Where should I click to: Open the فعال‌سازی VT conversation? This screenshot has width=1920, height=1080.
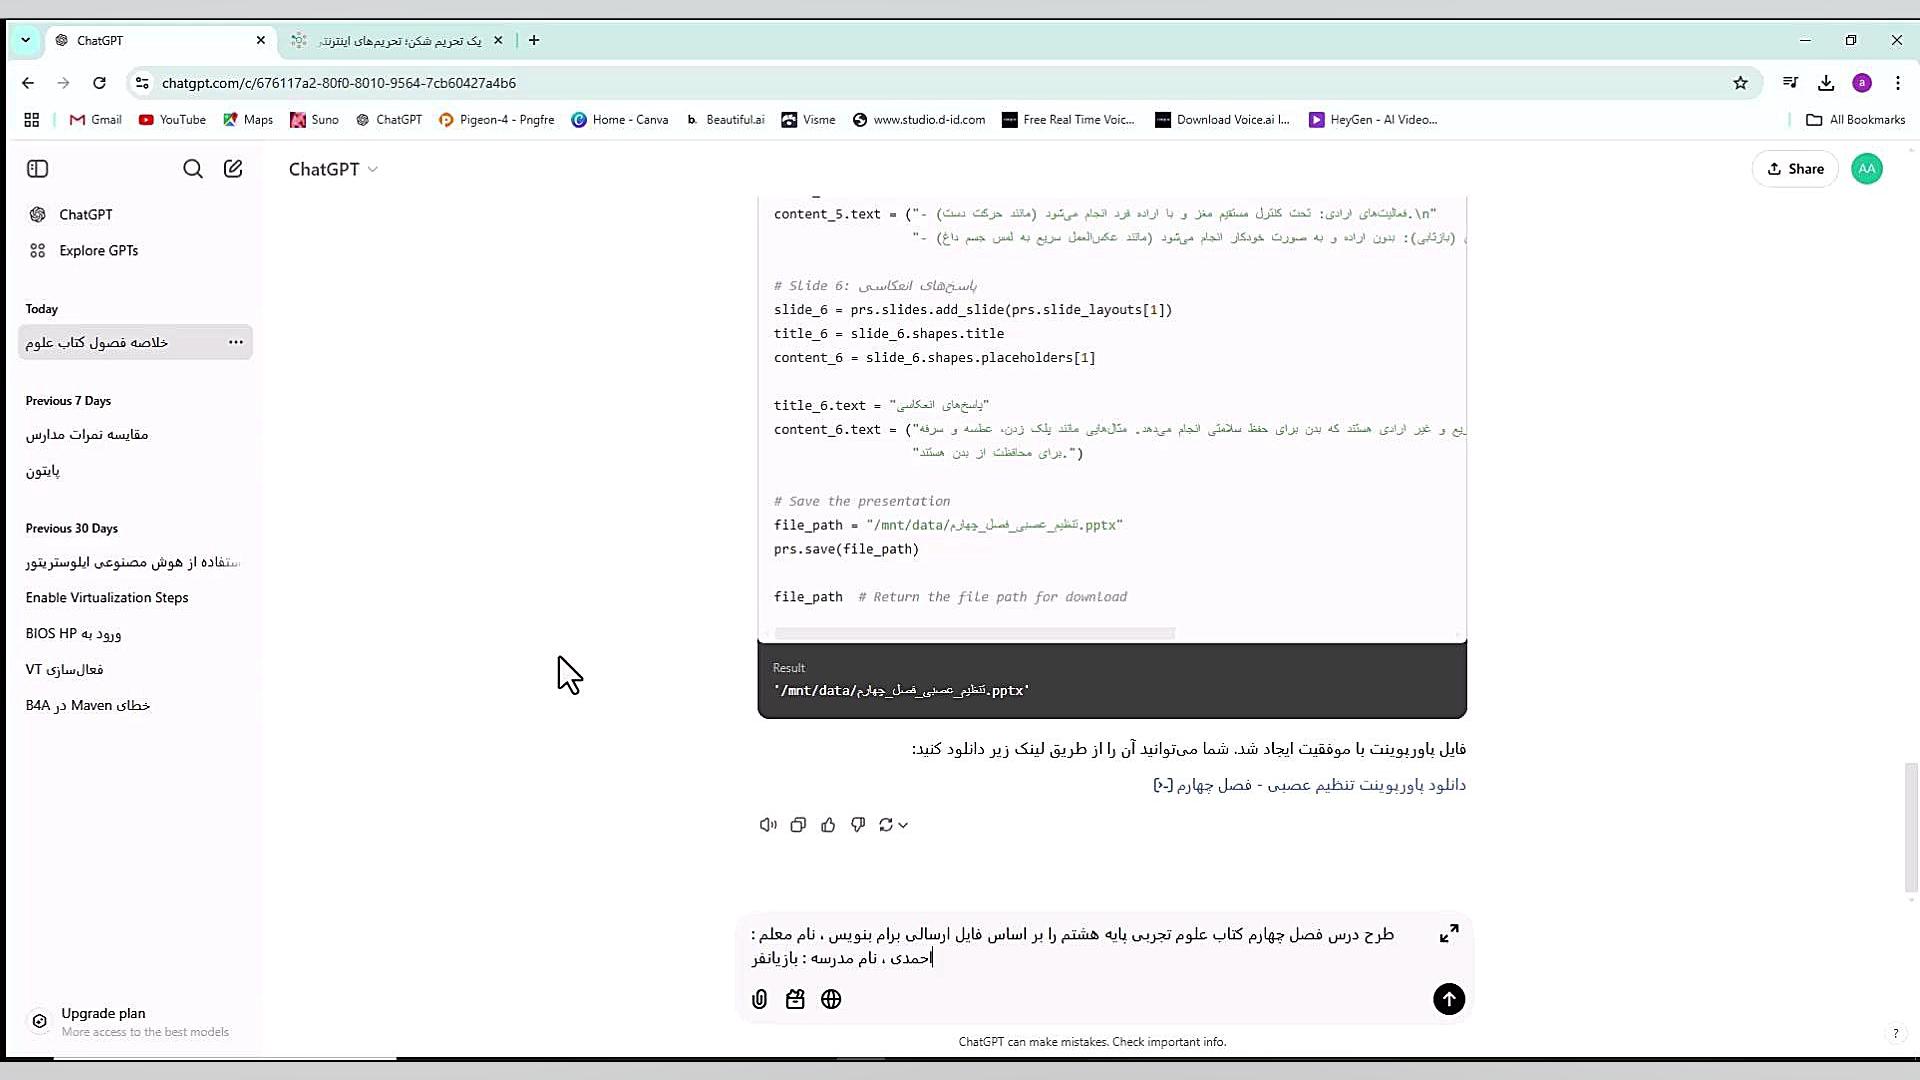(x=64, y=670)
